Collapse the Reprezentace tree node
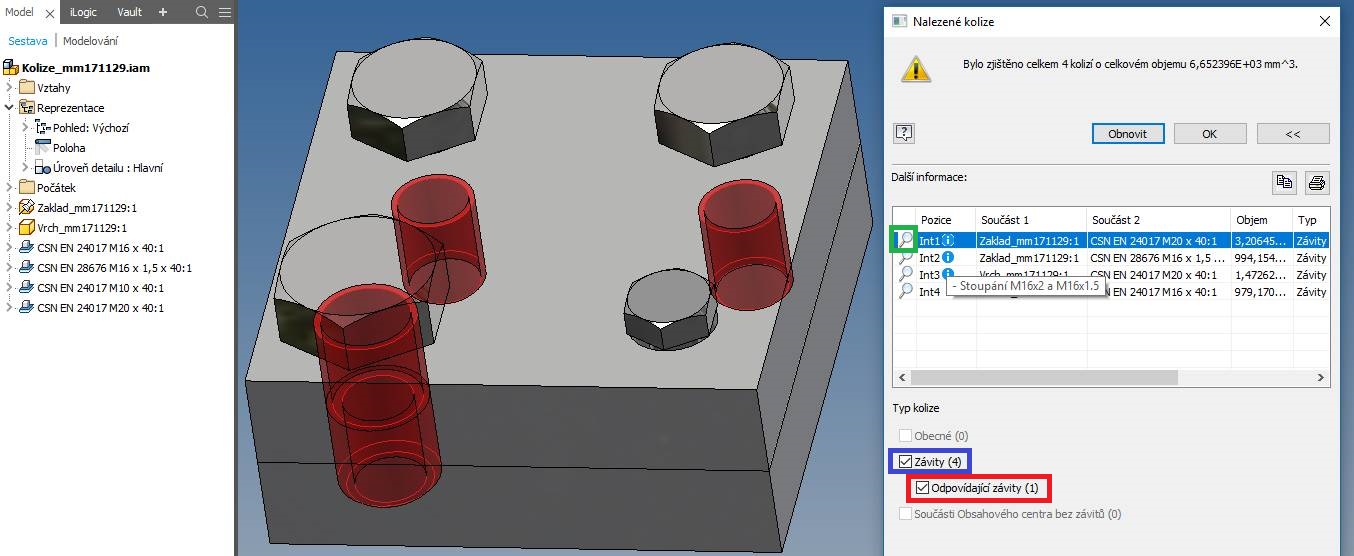 pos(9,108)
